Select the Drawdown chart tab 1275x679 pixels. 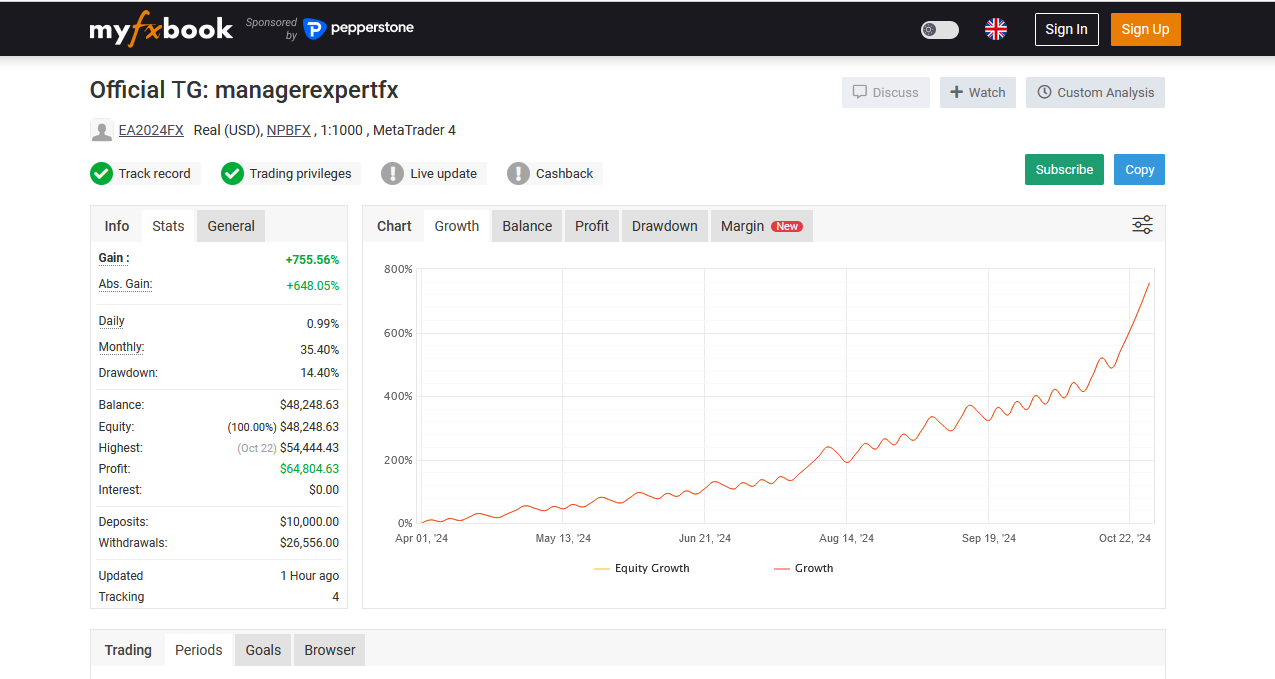[x=665, y=226]
